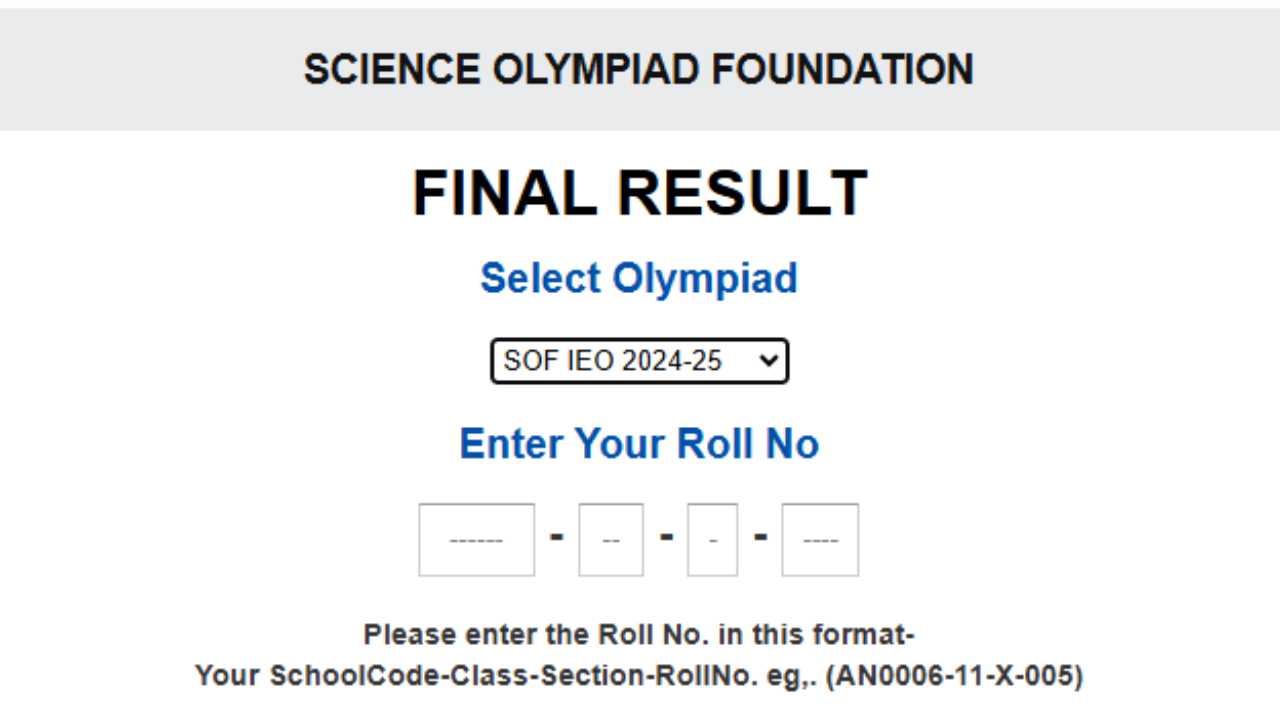Click the Enter Your Roll No label

(x=639, y=443)
